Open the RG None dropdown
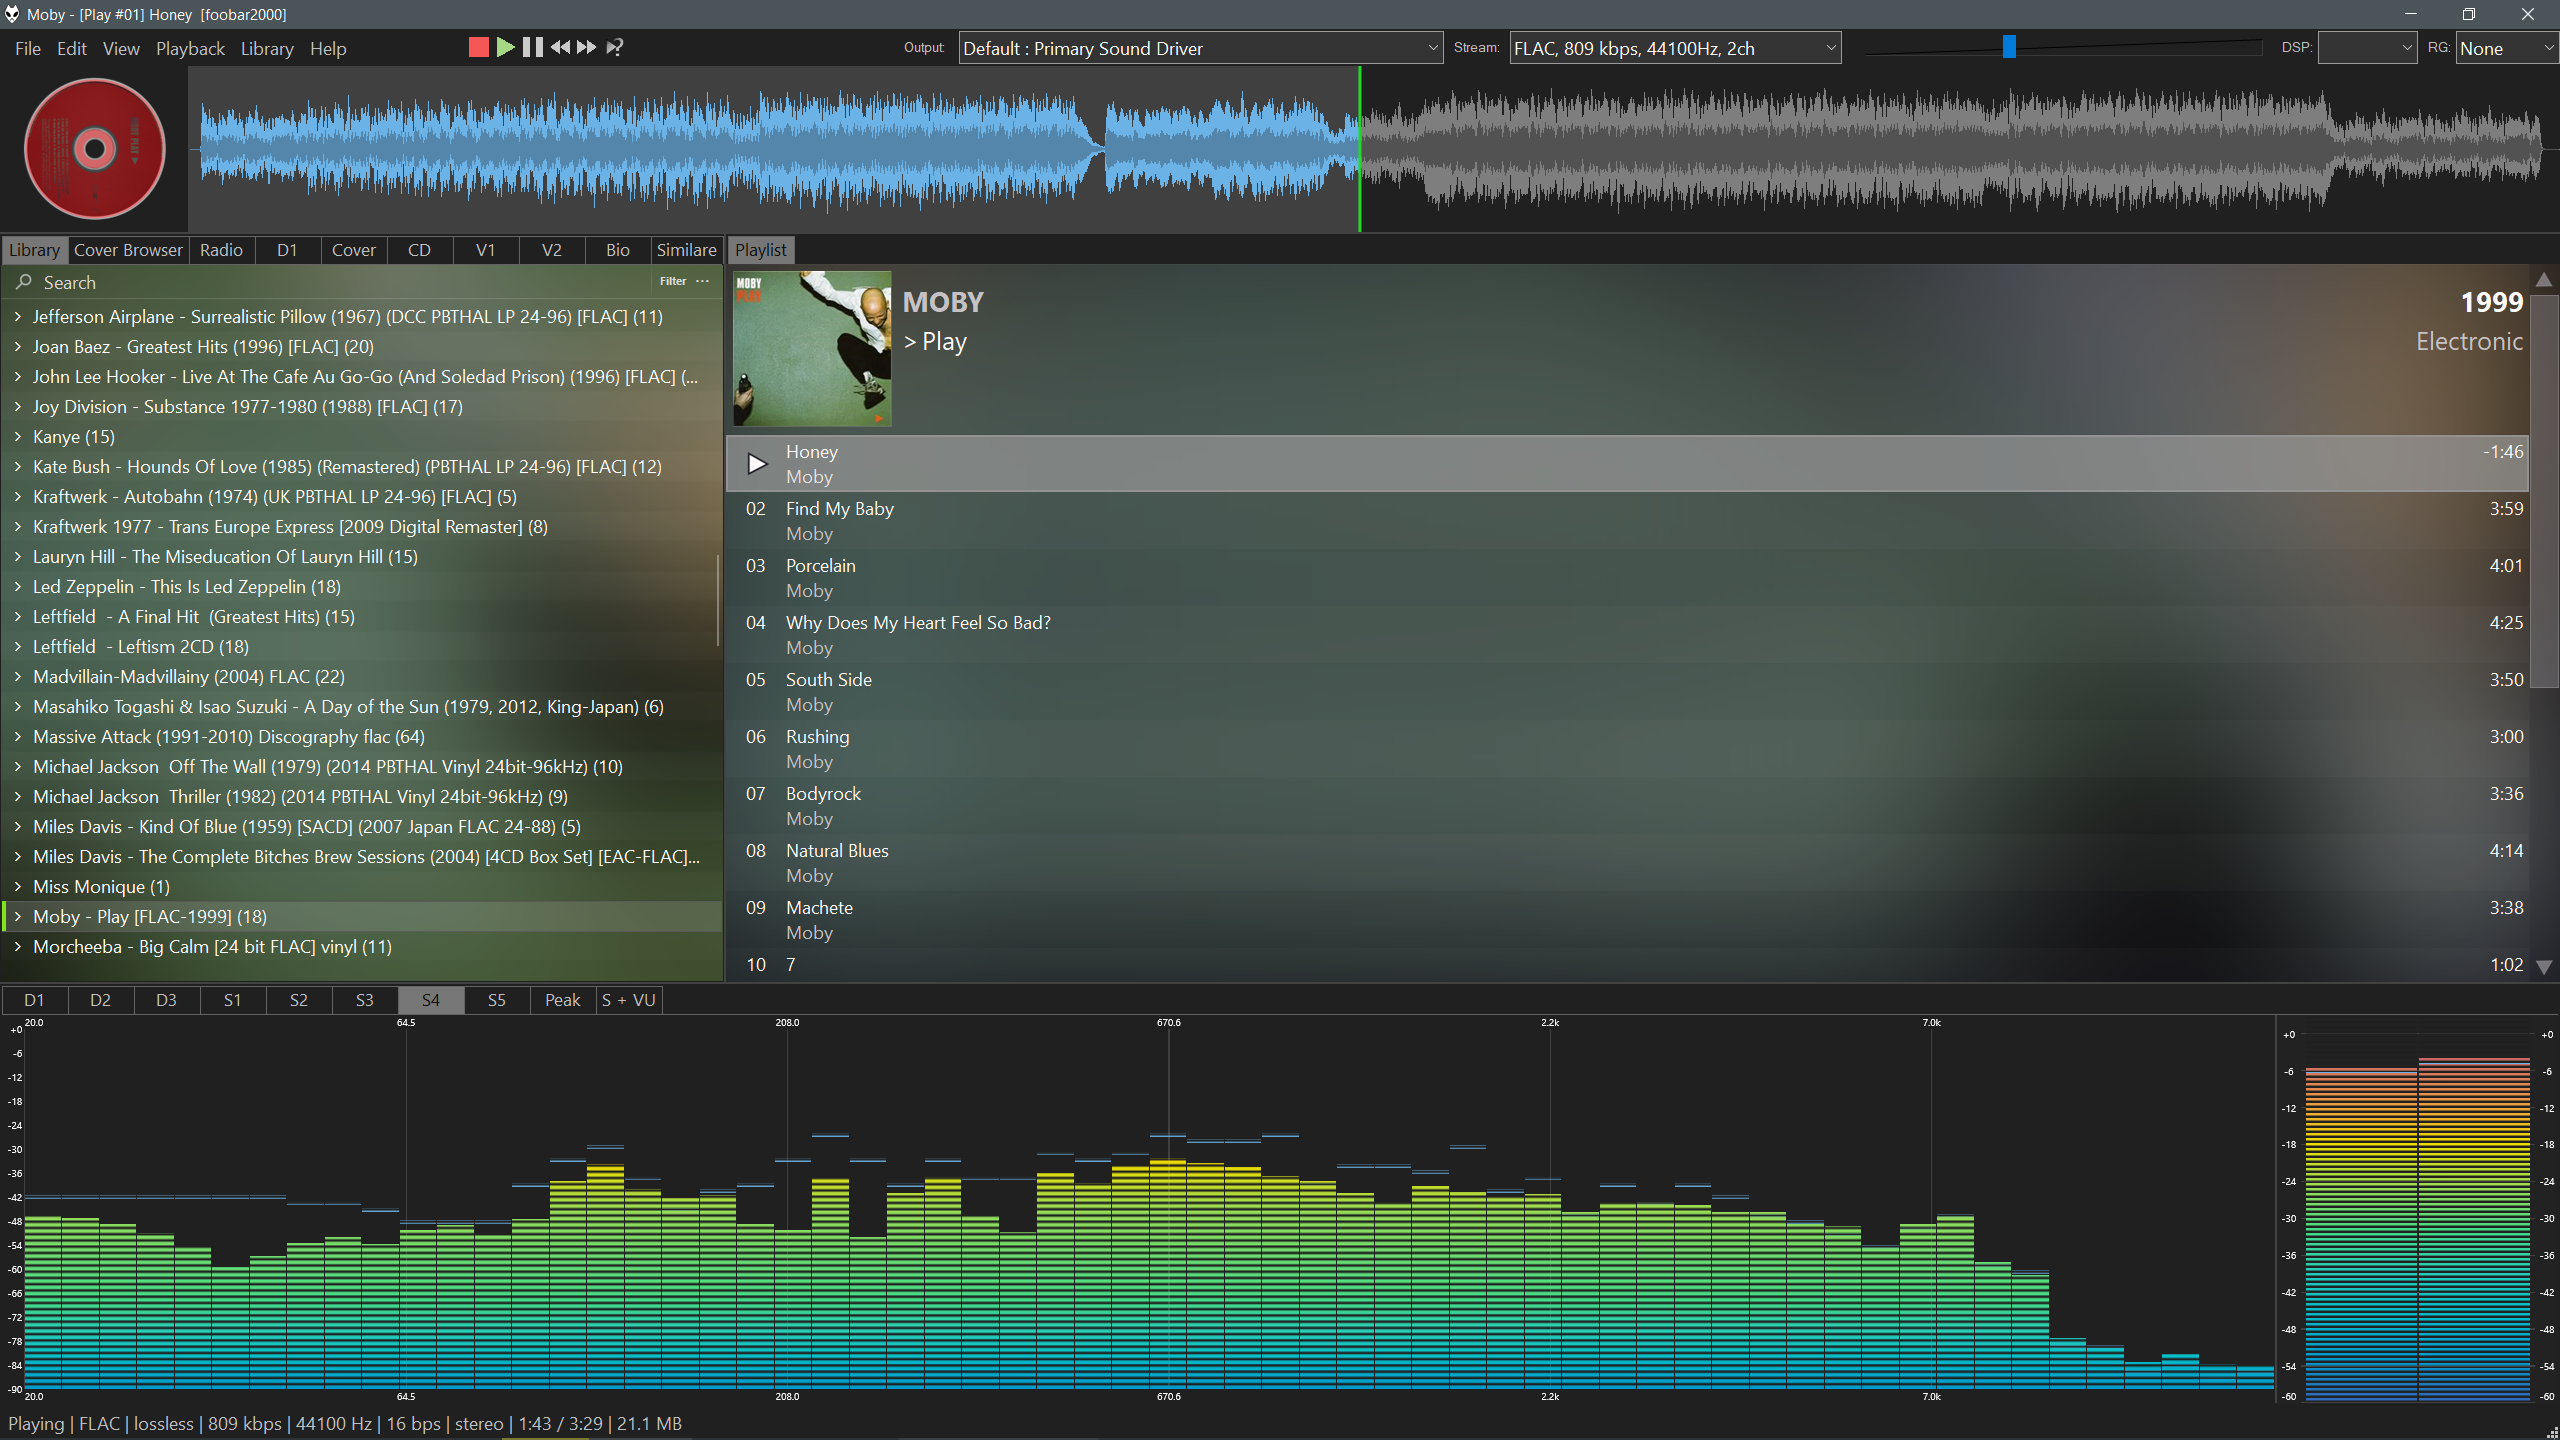2560x1440 pixels. click(x=2505, y=48)
